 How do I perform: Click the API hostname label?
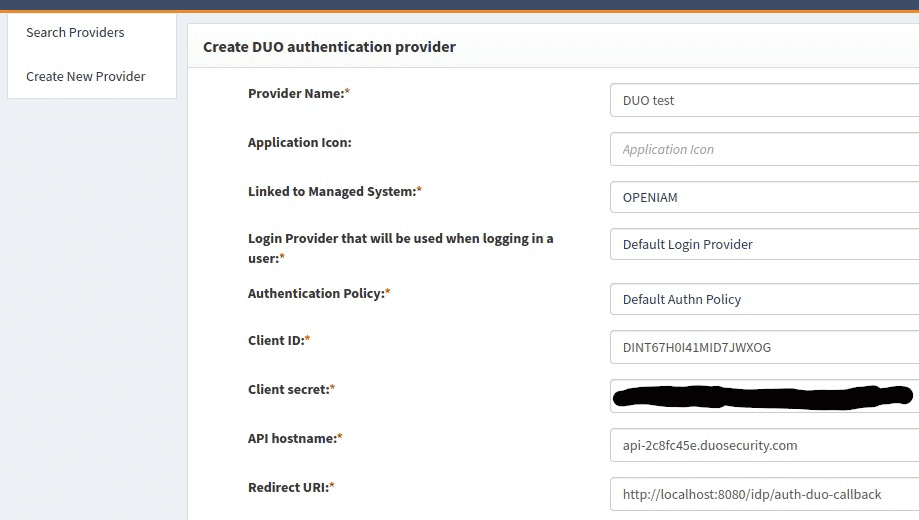[294, 438]
